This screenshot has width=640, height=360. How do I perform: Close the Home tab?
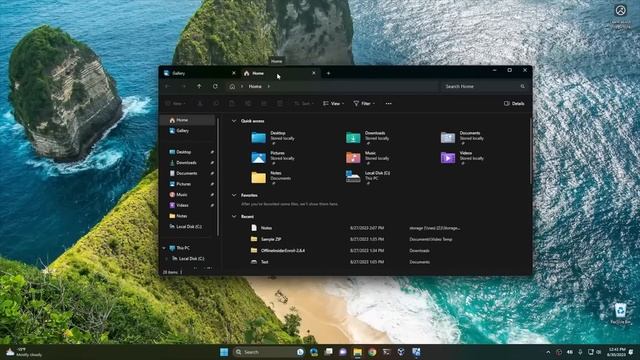point(313,73)
